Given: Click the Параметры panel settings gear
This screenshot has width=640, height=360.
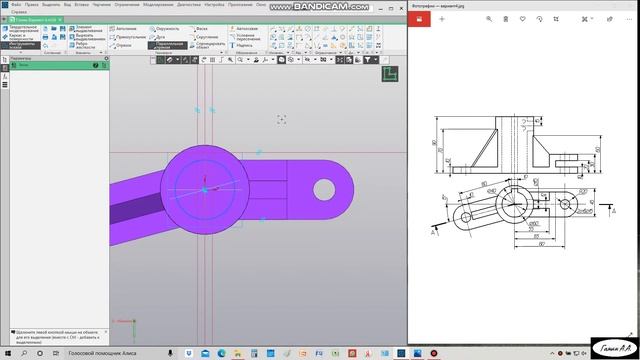Looking at the screenshot, I should tap(107, 59).
